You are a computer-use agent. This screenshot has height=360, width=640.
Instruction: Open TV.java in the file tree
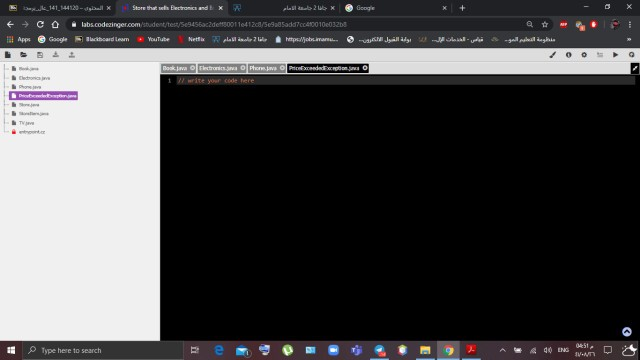26,122
